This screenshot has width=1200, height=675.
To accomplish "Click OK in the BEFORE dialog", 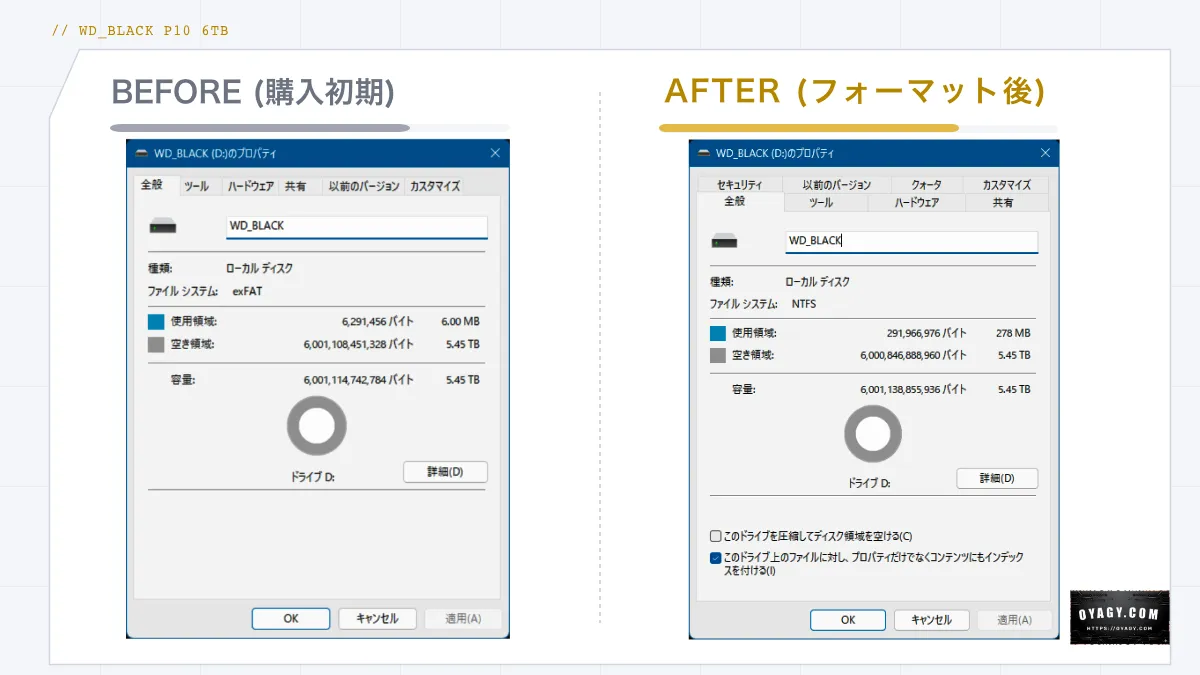I will (x=291, y=619).
